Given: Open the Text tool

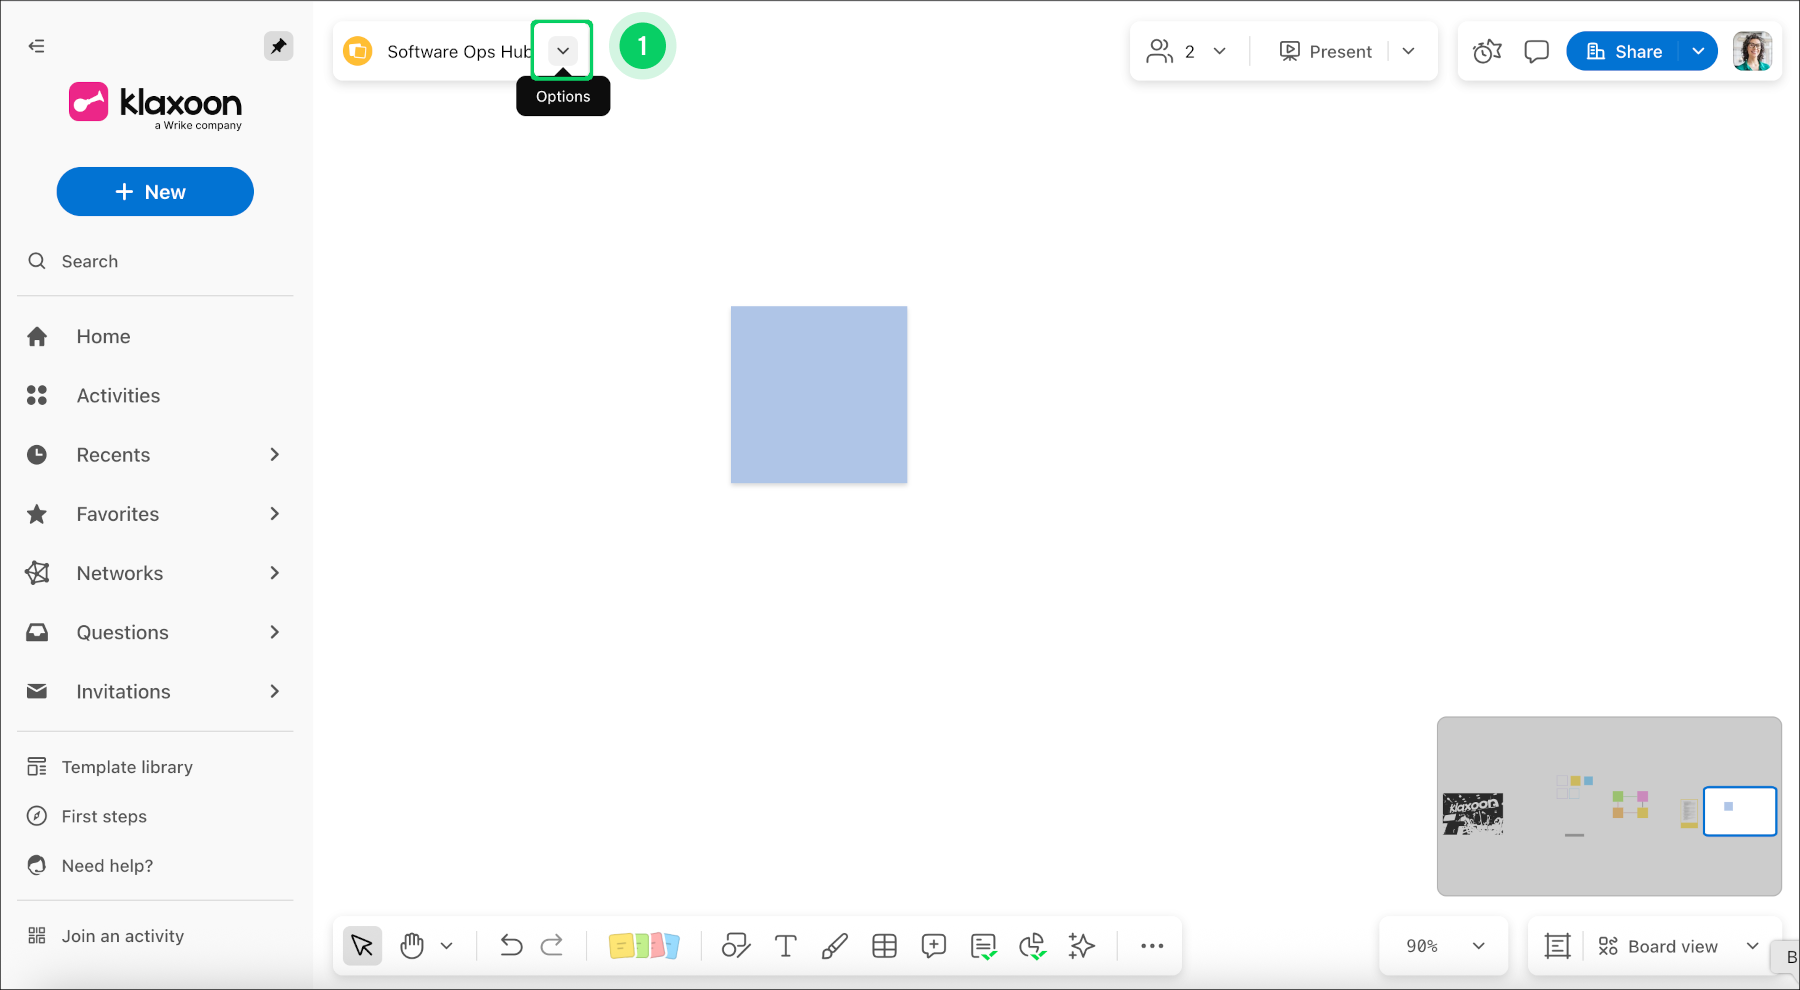Looking at the screenshot, I should point(786,945).
